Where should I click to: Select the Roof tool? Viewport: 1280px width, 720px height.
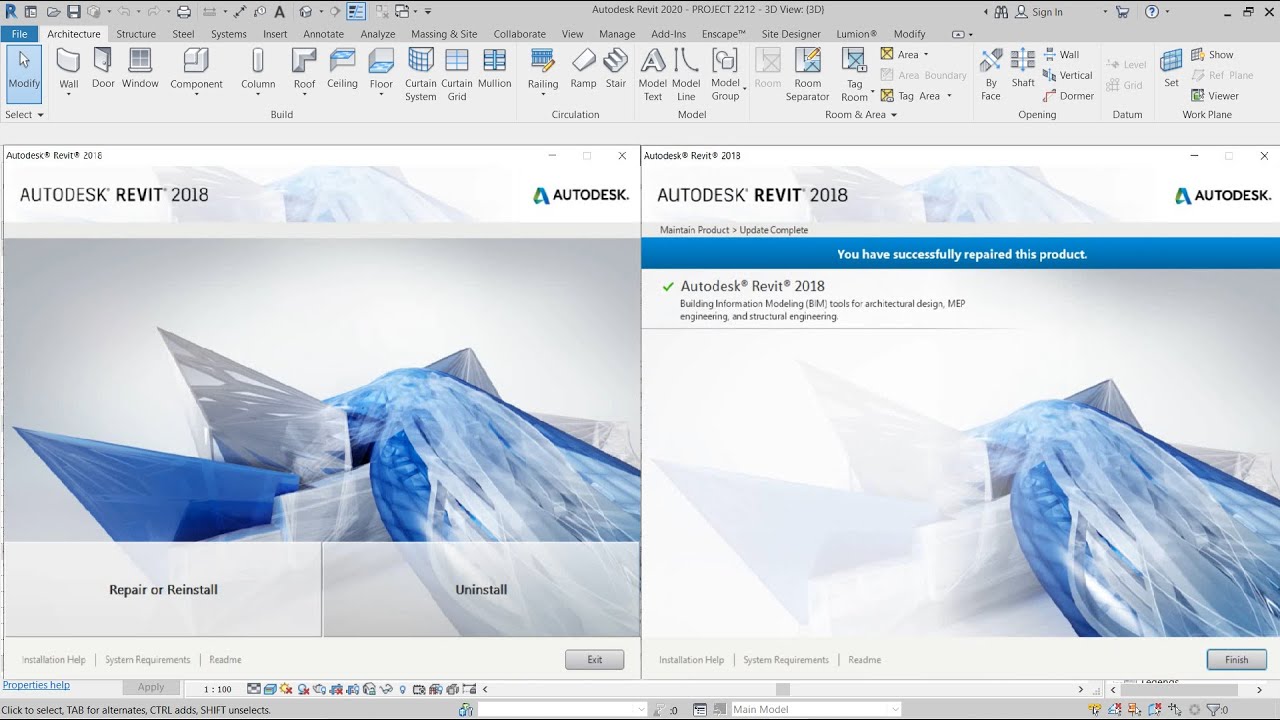coord(304,72)
